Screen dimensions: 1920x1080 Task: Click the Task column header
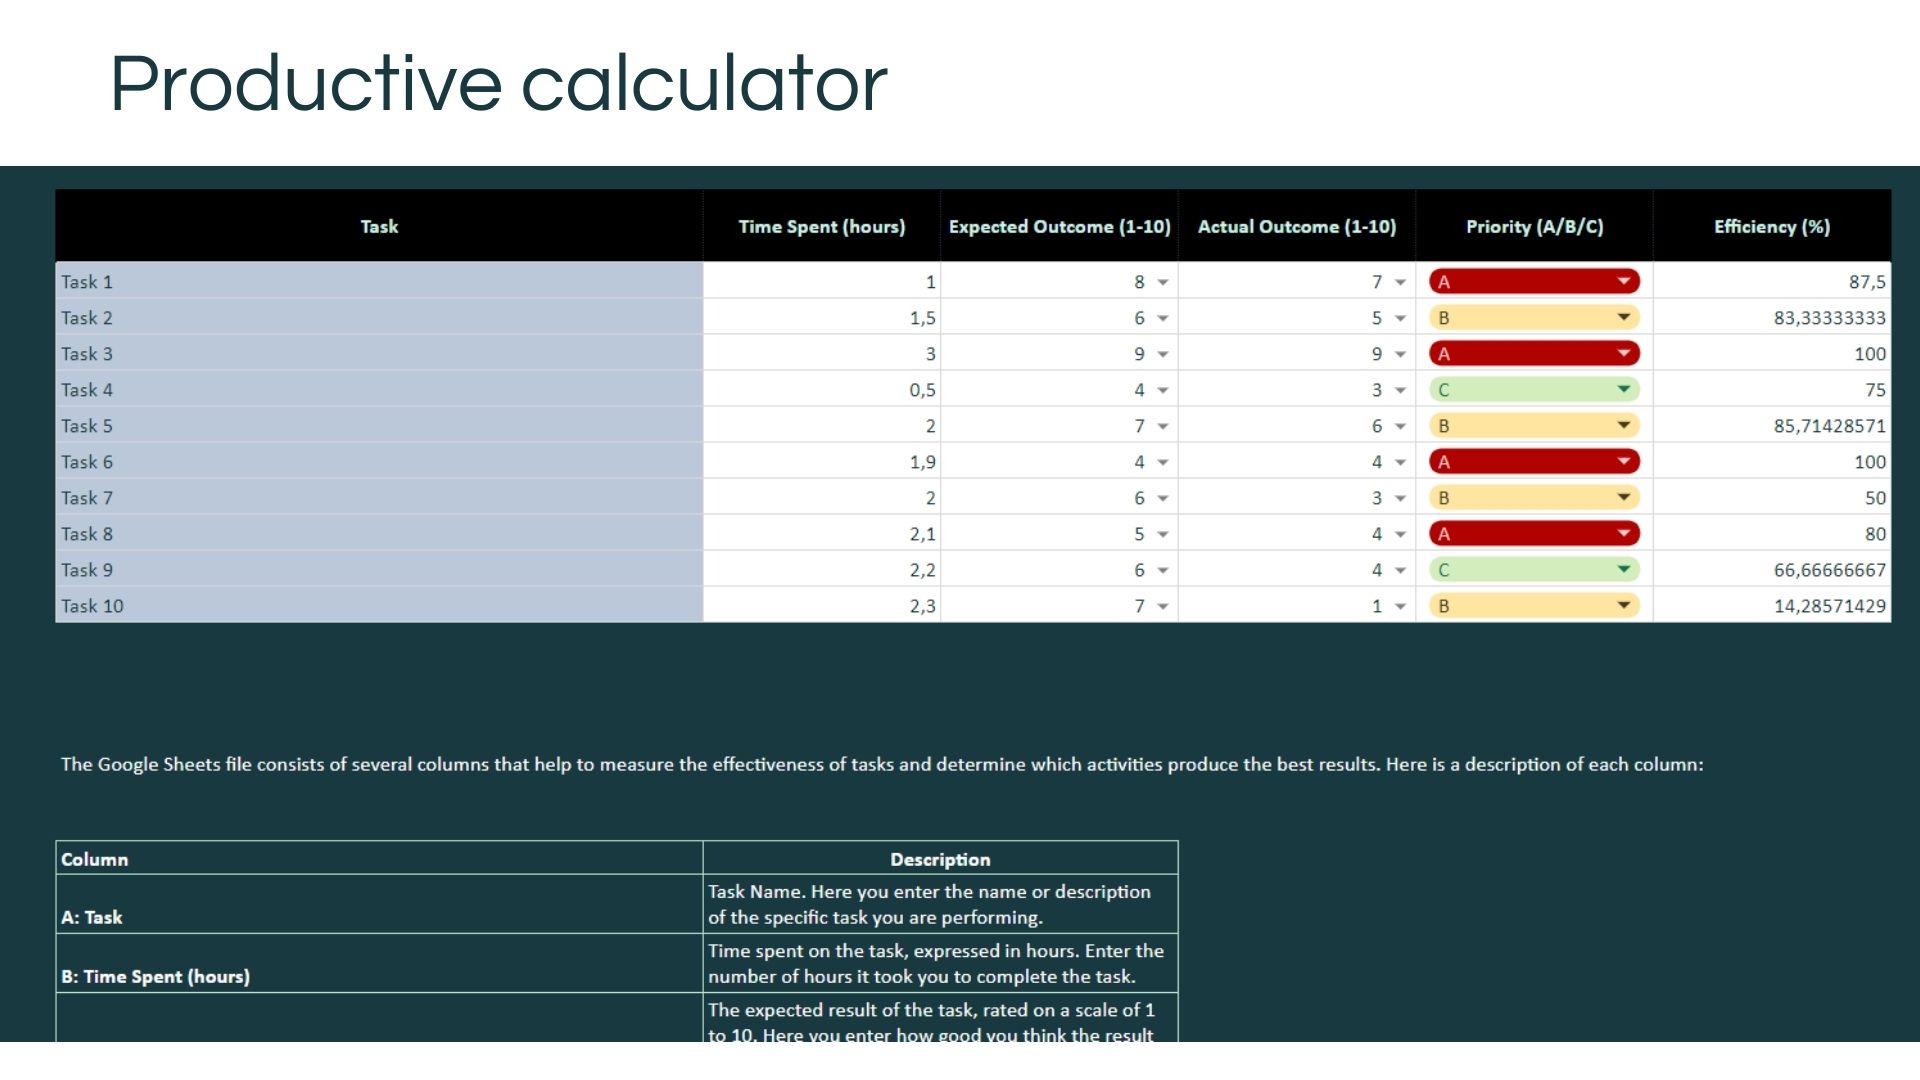point(379,227)
